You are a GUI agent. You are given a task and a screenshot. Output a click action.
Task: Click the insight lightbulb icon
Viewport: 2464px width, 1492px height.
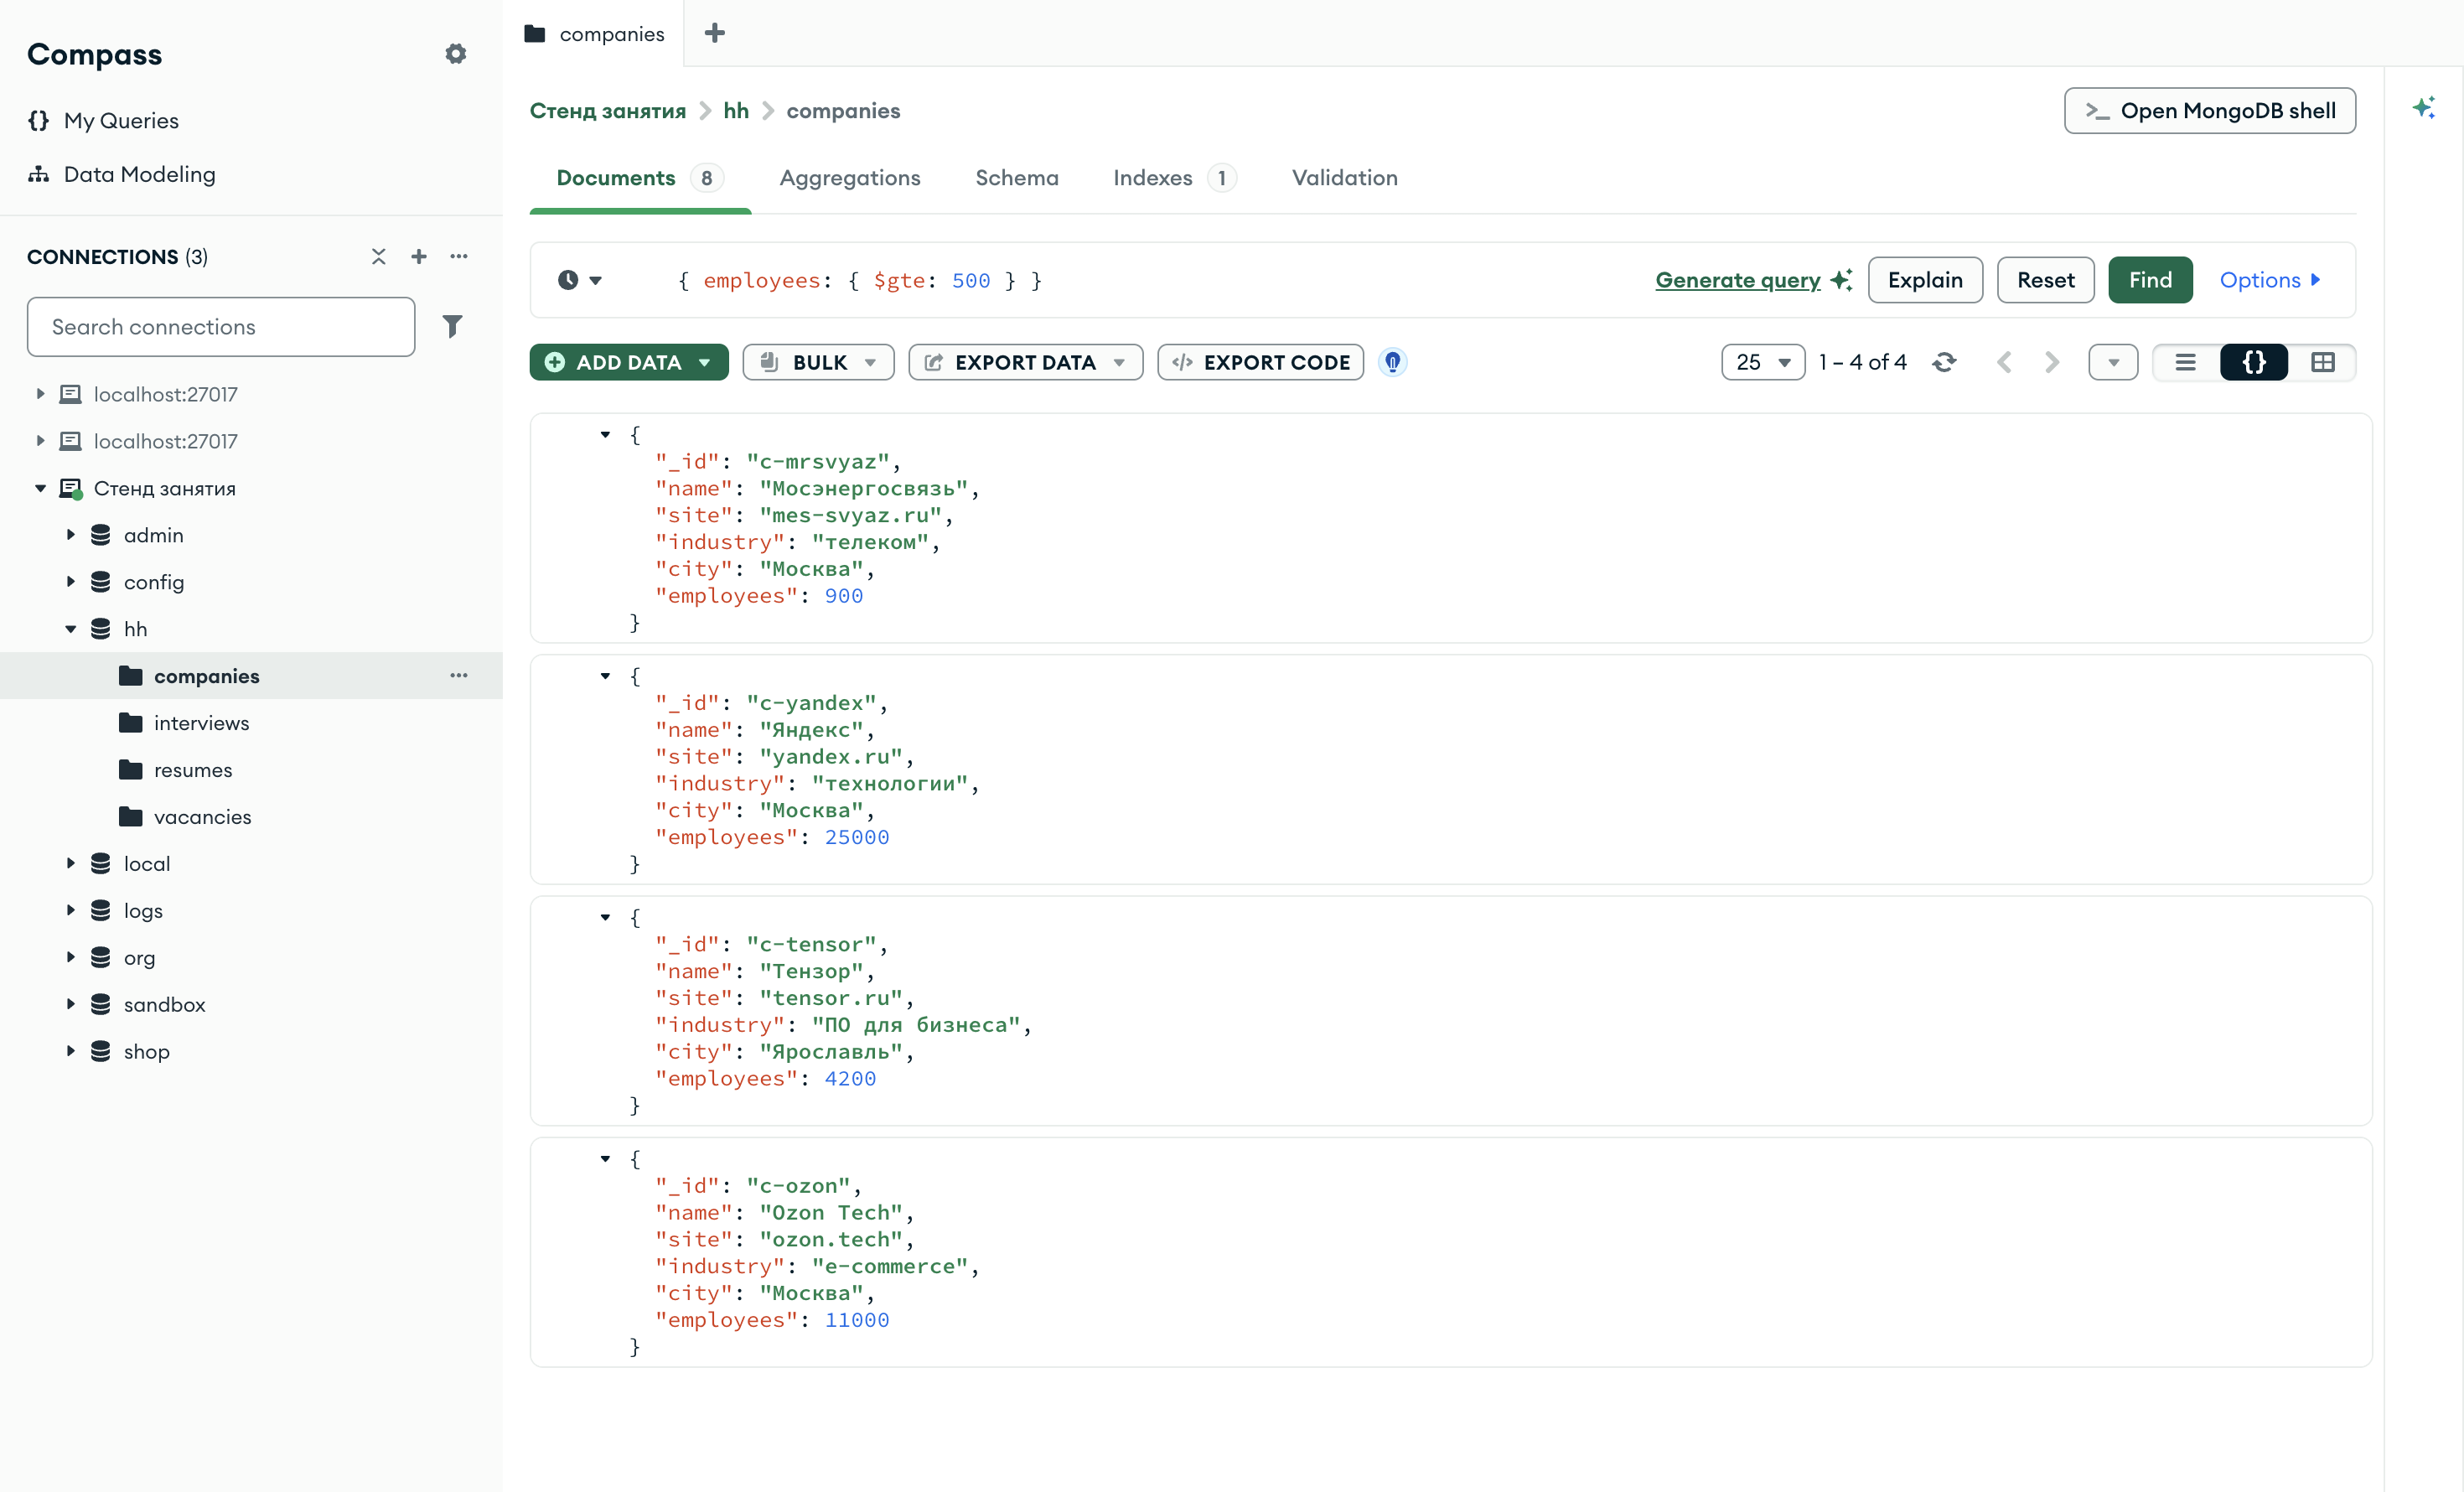click(x=1392, y=362)
